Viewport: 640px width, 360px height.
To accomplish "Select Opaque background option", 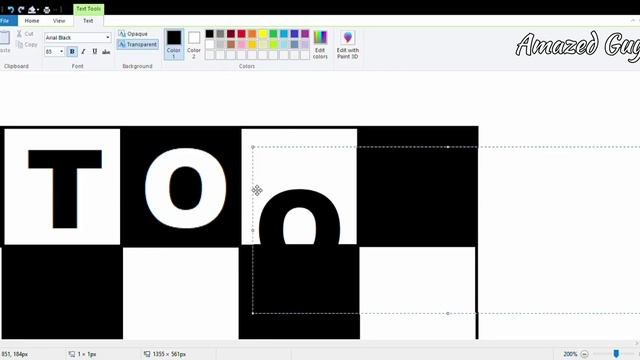I will click(x=133, y=34).
